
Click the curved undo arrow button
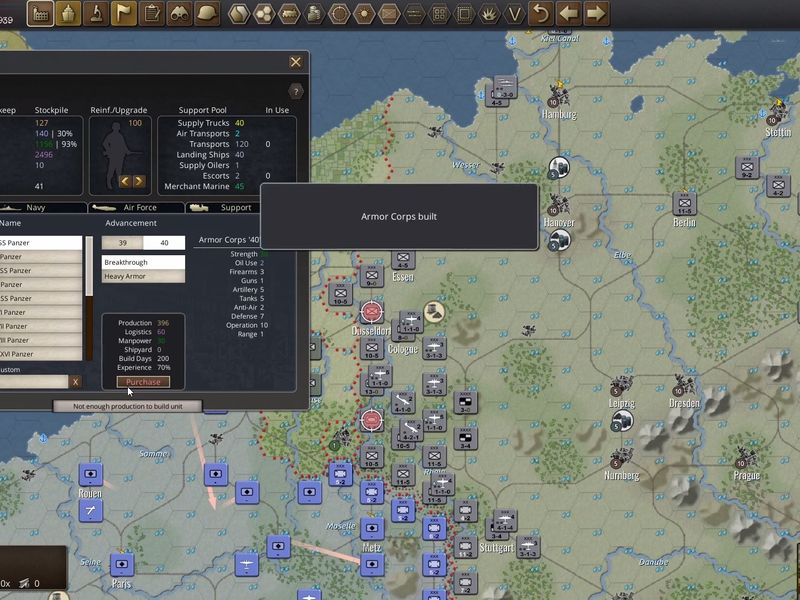[541, 13]
